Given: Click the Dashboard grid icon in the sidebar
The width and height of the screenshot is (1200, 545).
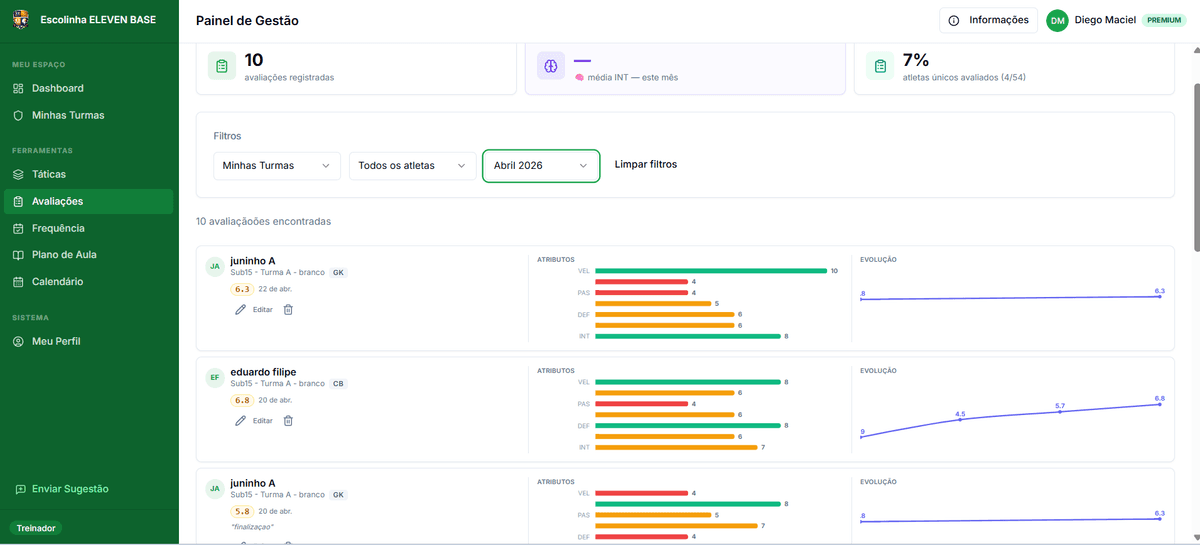Looking at the screenshot, I should click(18, 88).
